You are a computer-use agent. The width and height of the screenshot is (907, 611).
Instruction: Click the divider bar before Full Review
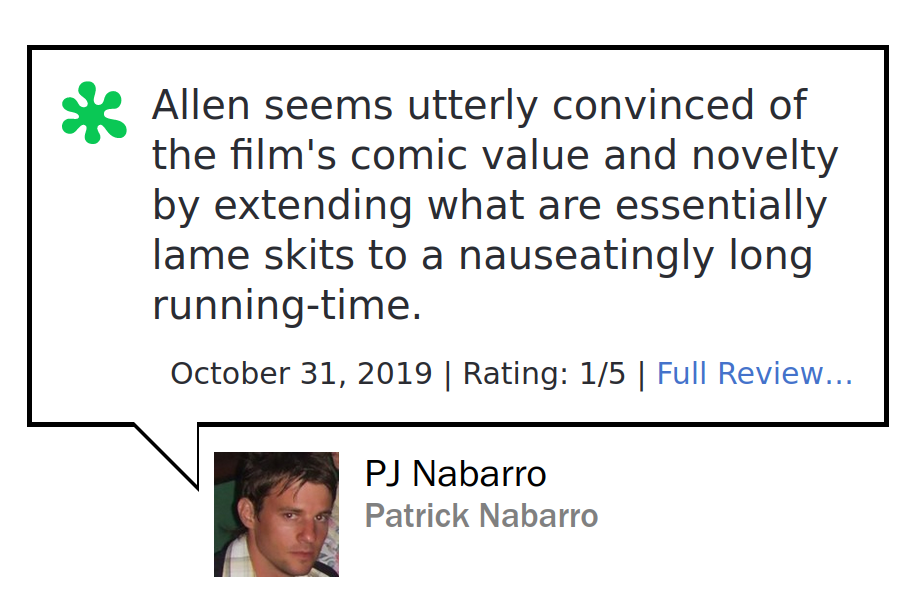(x=641, y=374)
